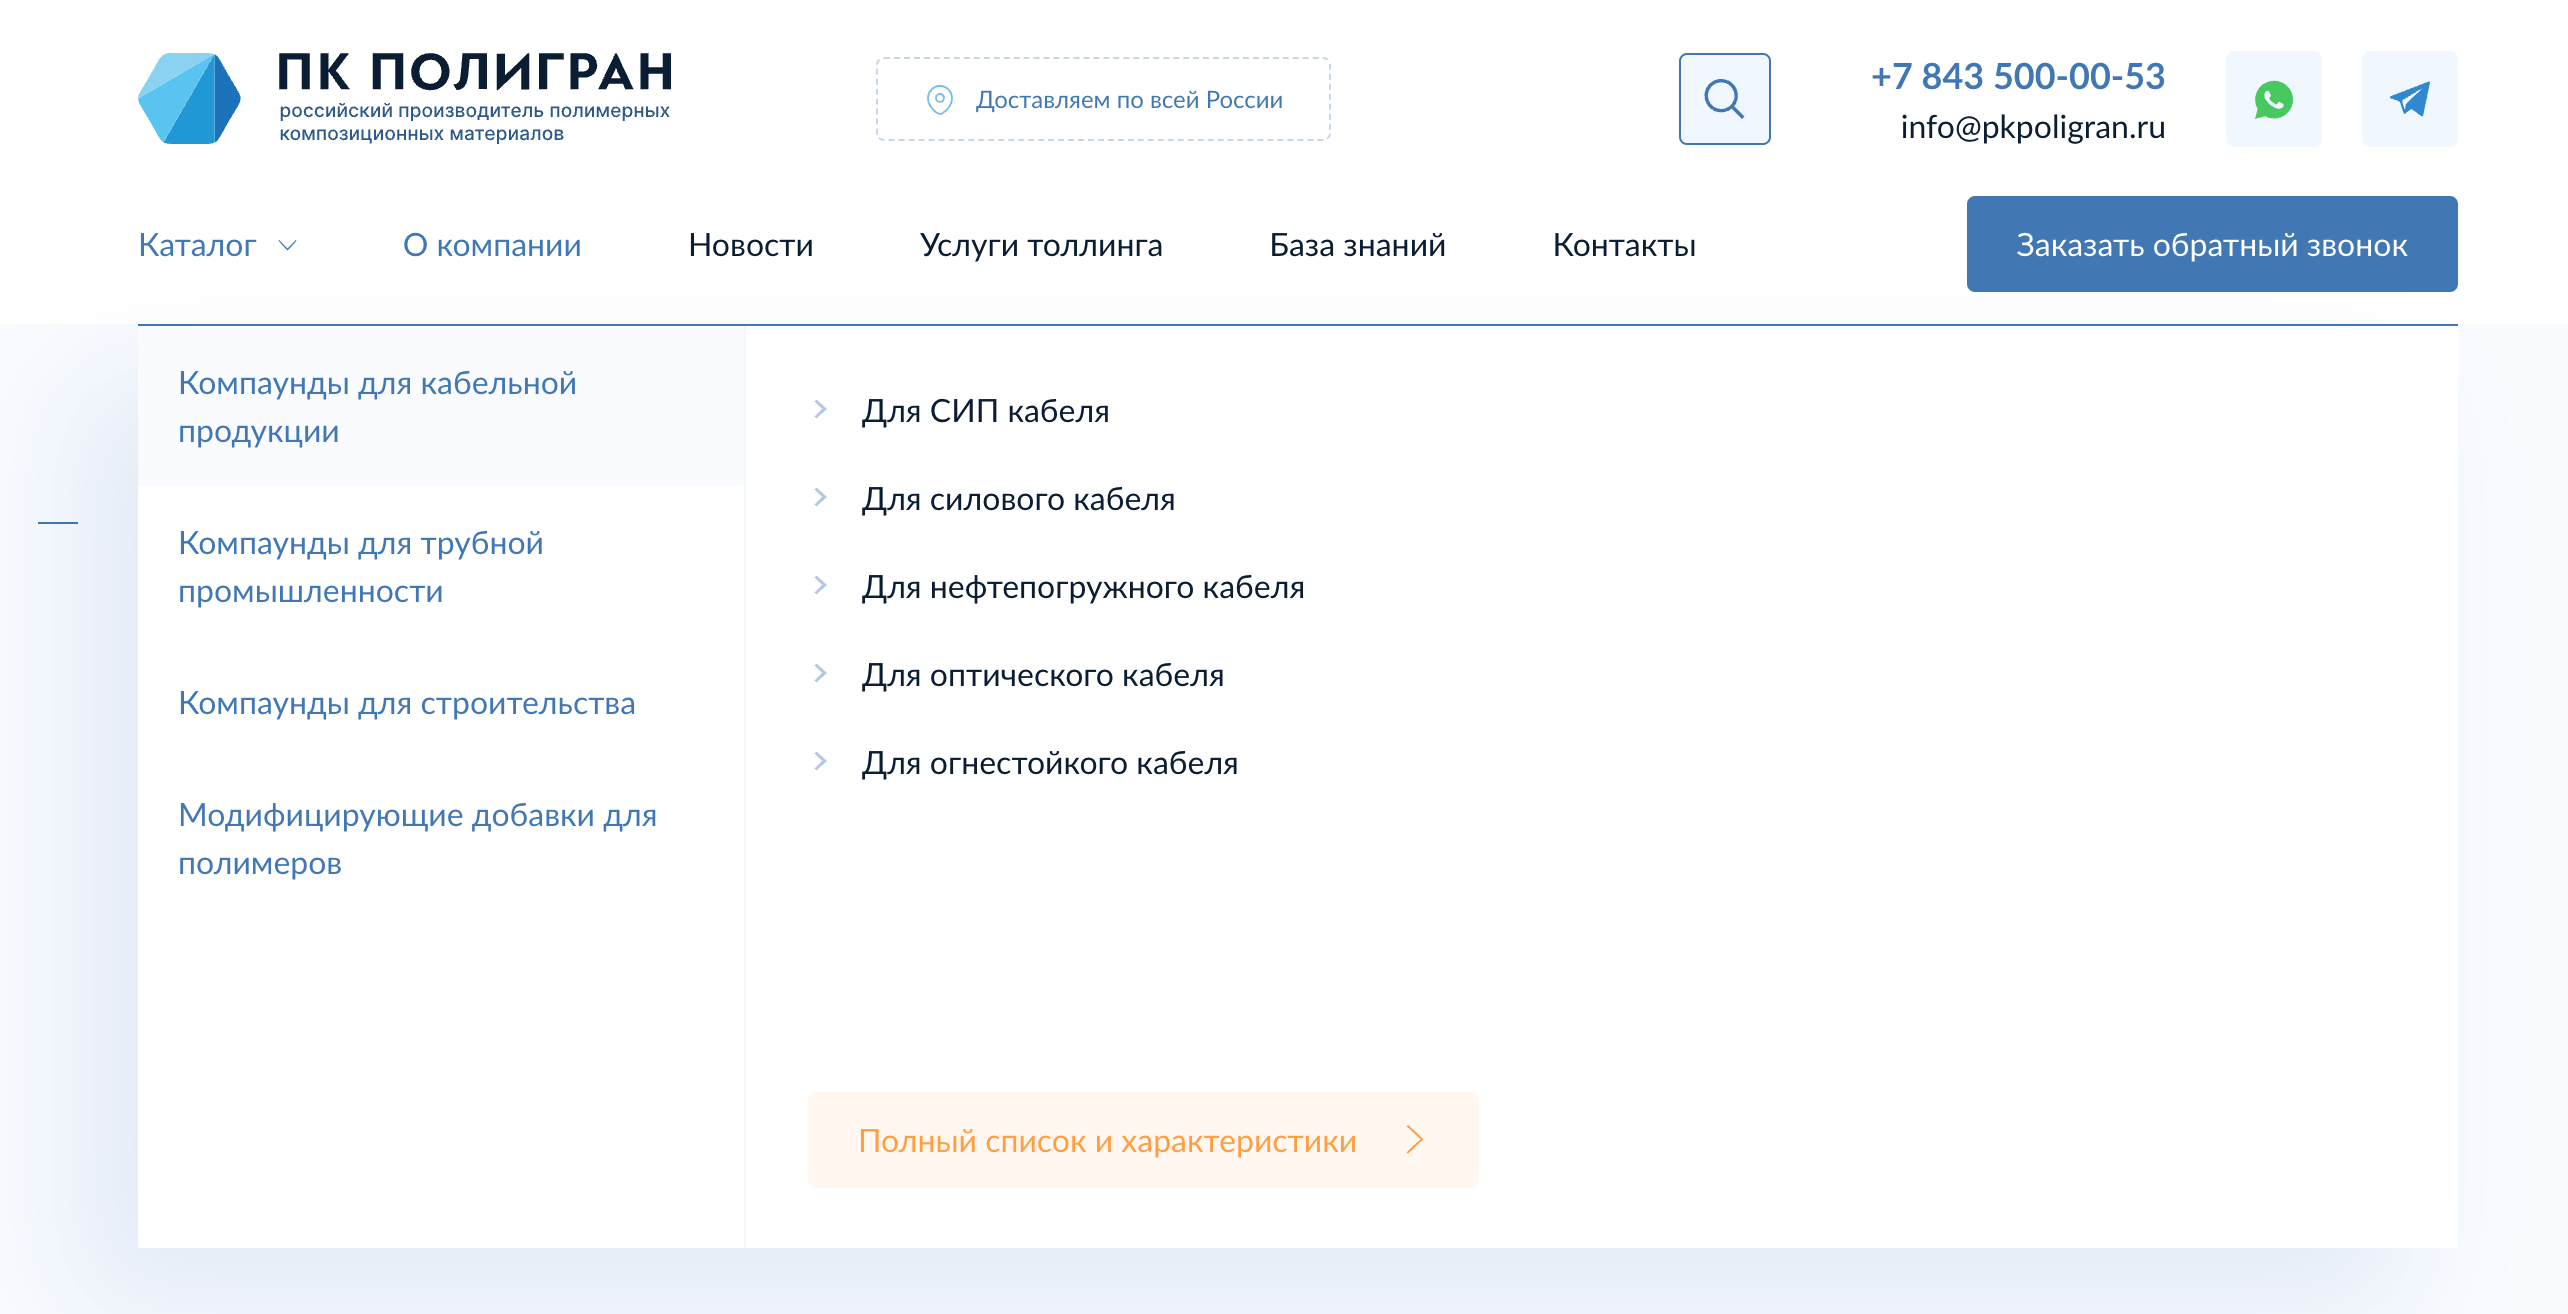Open WhatsApp chat icon
The height and width of the screenshot is (1314, 2568).
coord(2273,99)
